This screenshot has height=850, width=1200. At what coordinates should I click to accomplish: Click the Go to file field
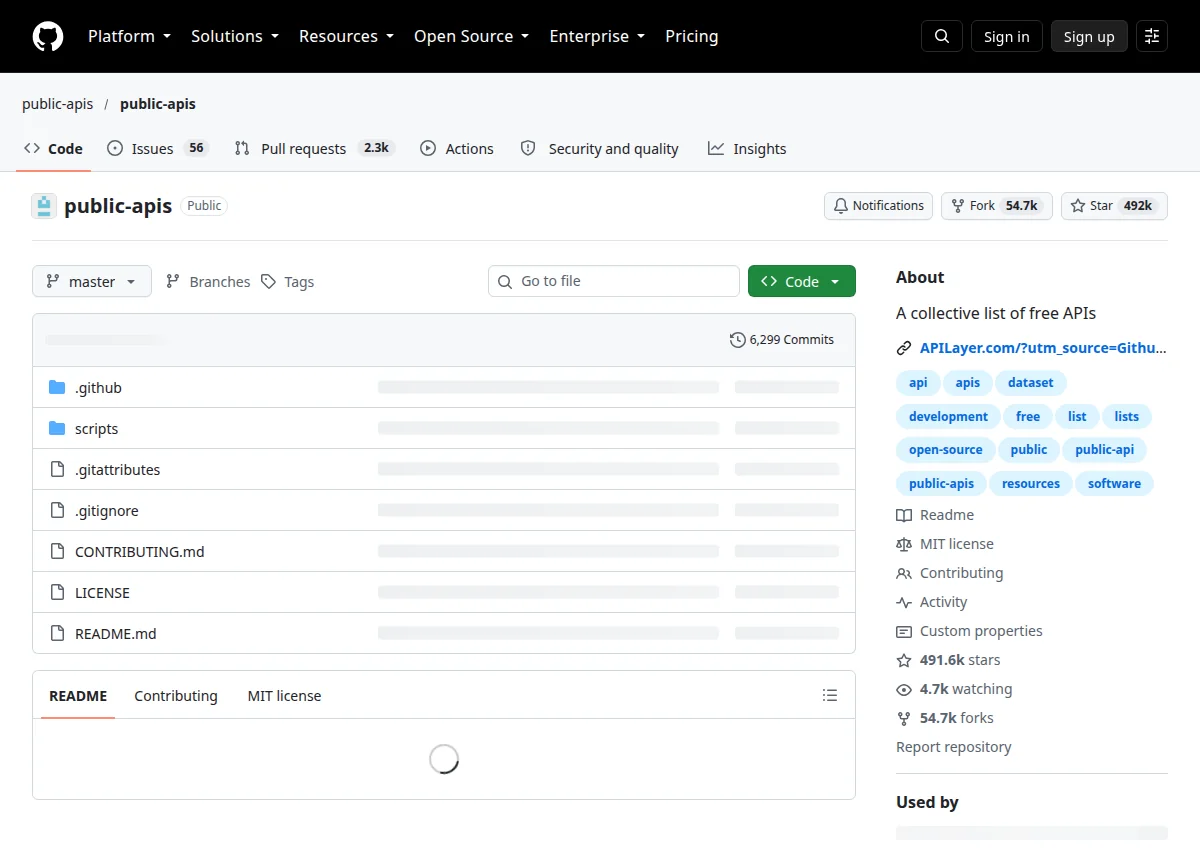pos(614,281)
